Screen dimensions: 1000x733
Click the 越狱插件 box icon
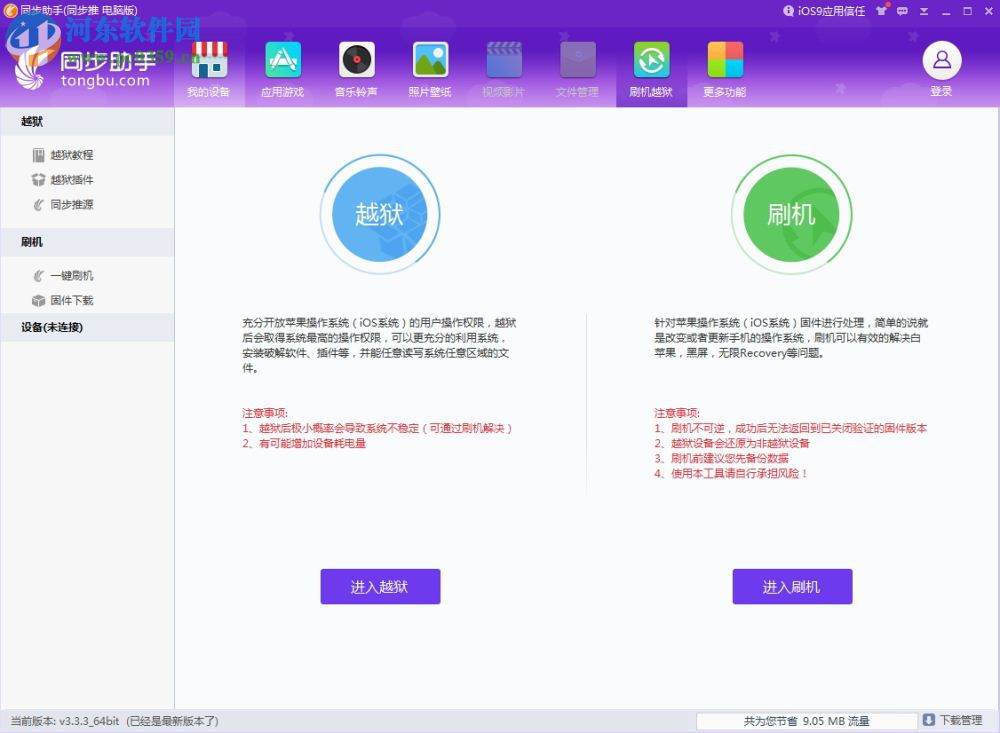(38, 180)
